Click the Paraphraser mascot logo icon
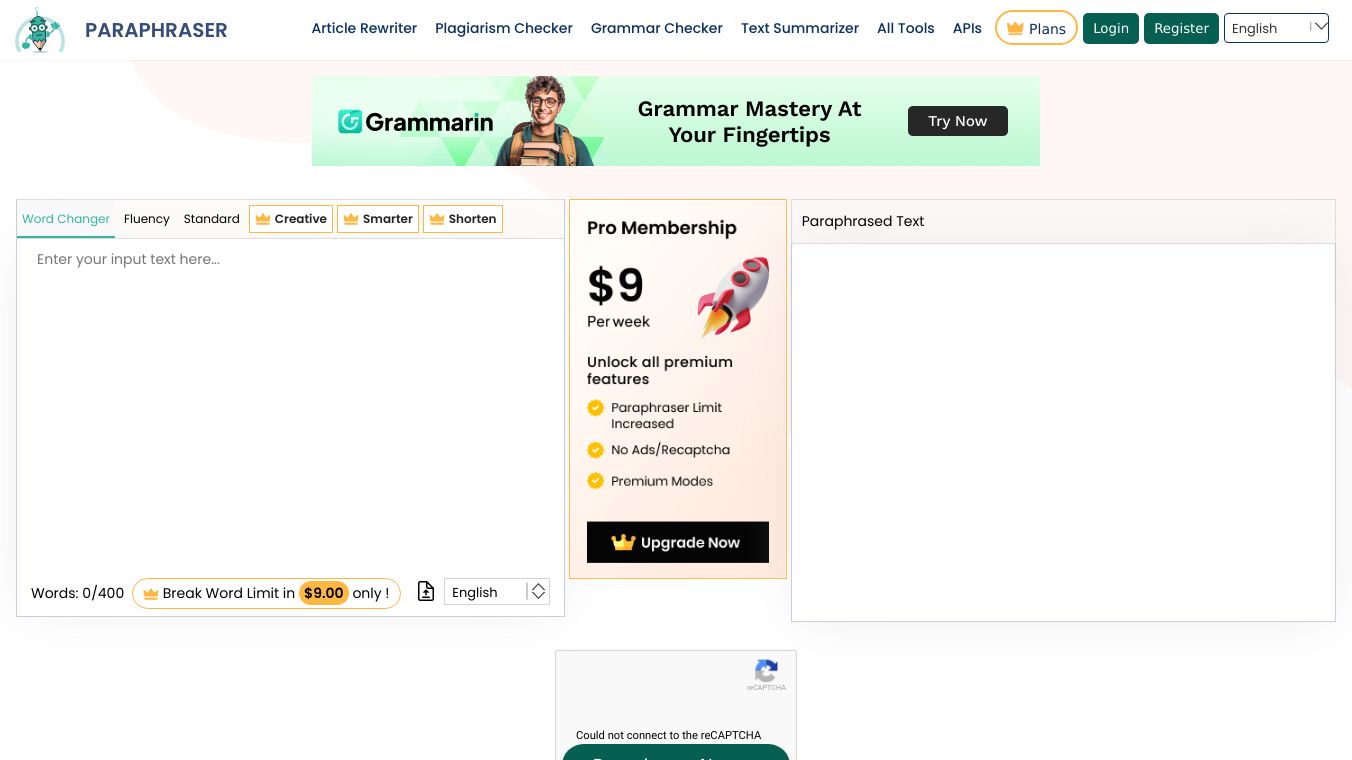This screenshot has width=1352, height=760. (40, 30)
